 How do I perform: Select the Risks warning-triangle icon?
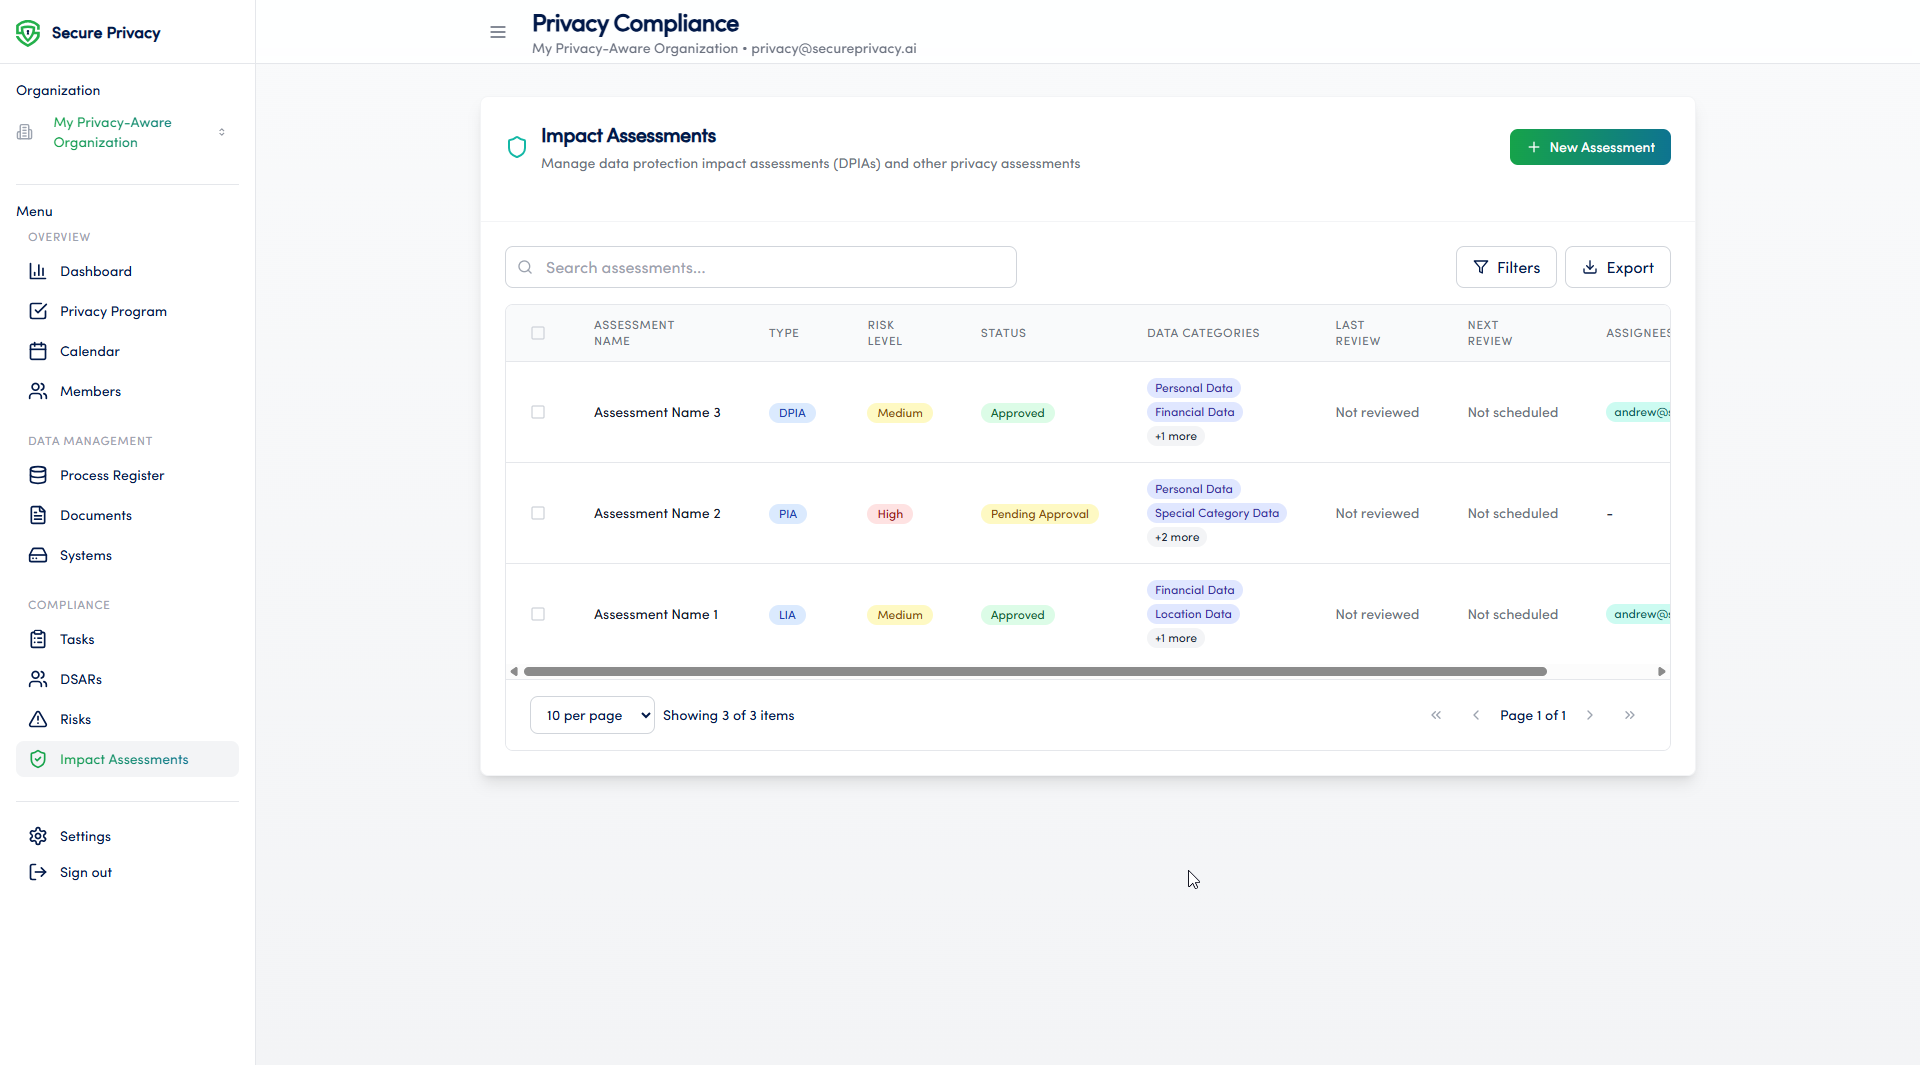(x=38, y=719)
